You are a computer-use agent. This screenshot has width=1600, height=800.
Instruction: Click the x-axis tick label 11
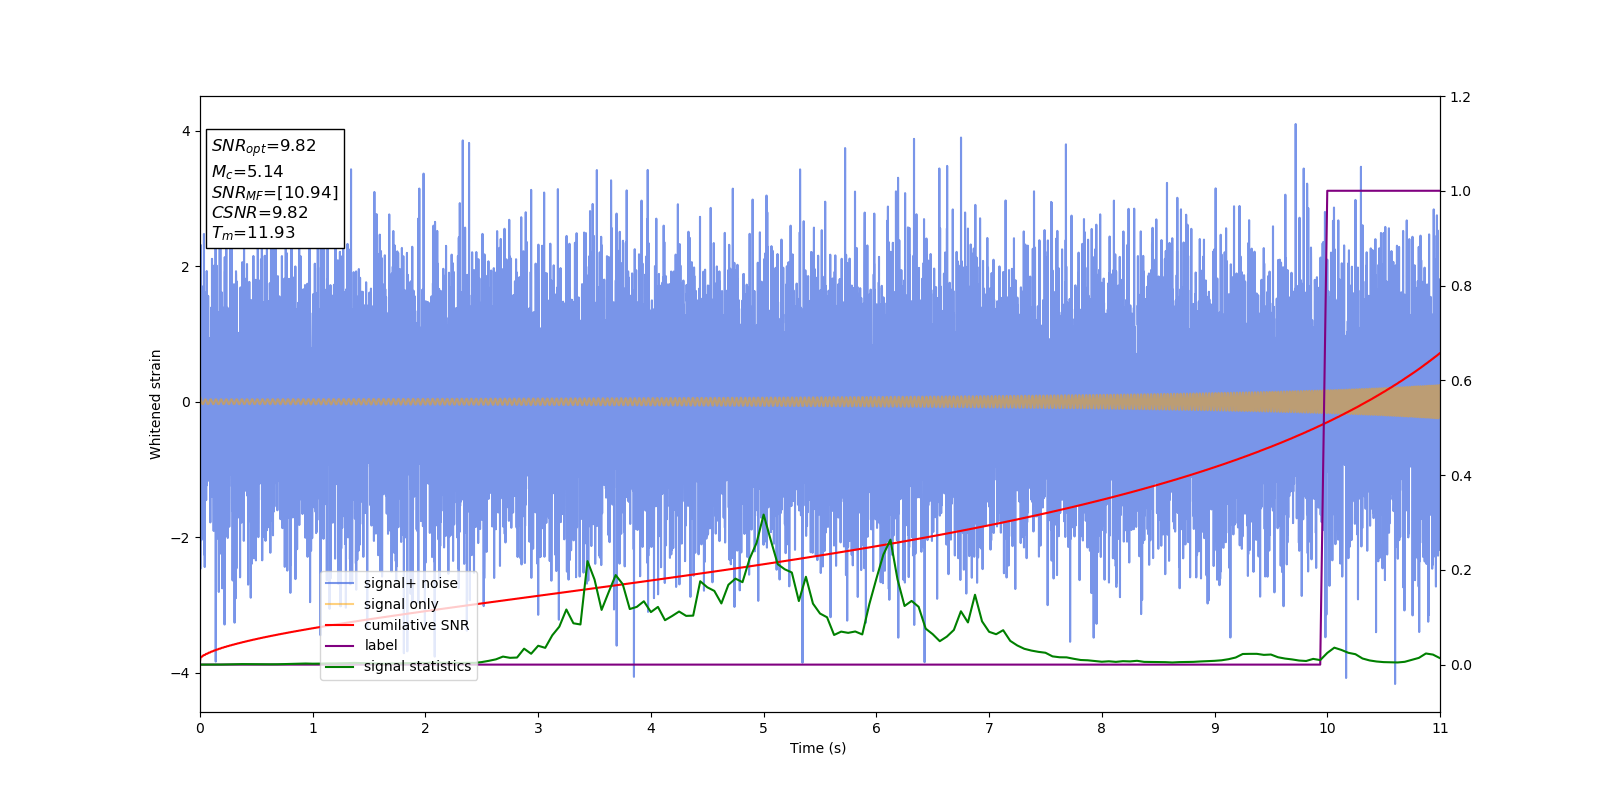pyautogui.click(x=1440, y=728)
